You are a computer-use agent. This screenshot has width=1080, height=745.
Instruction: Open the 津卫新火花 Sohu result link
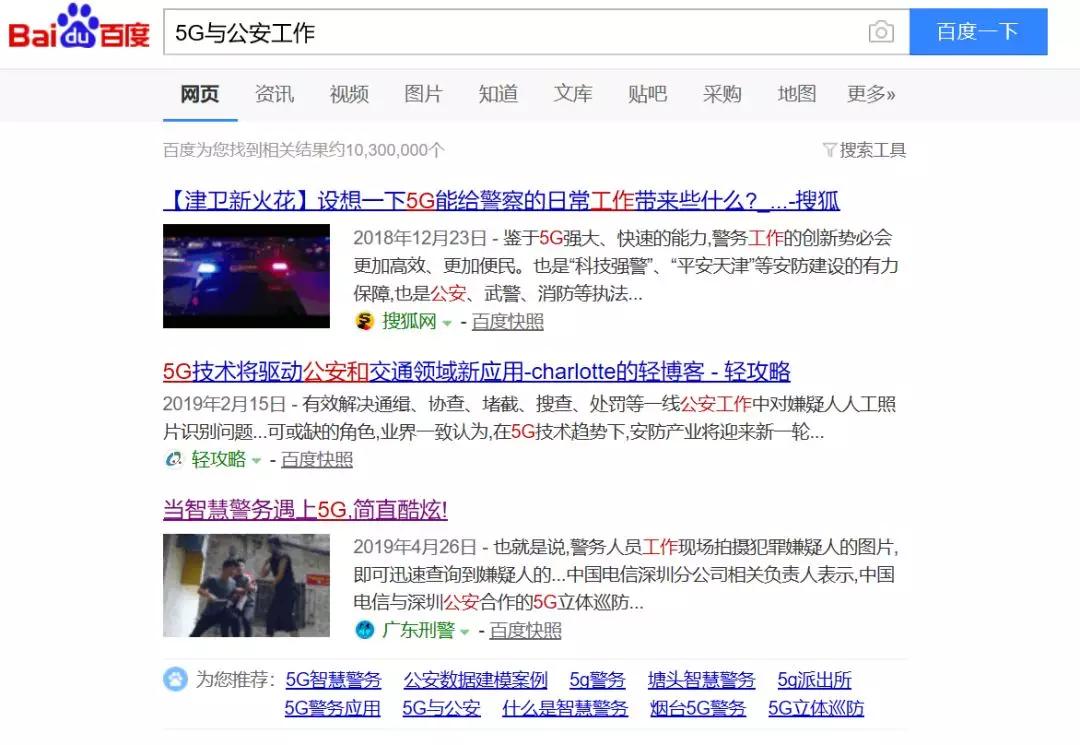pyautogui.click(x=500, y=201)
